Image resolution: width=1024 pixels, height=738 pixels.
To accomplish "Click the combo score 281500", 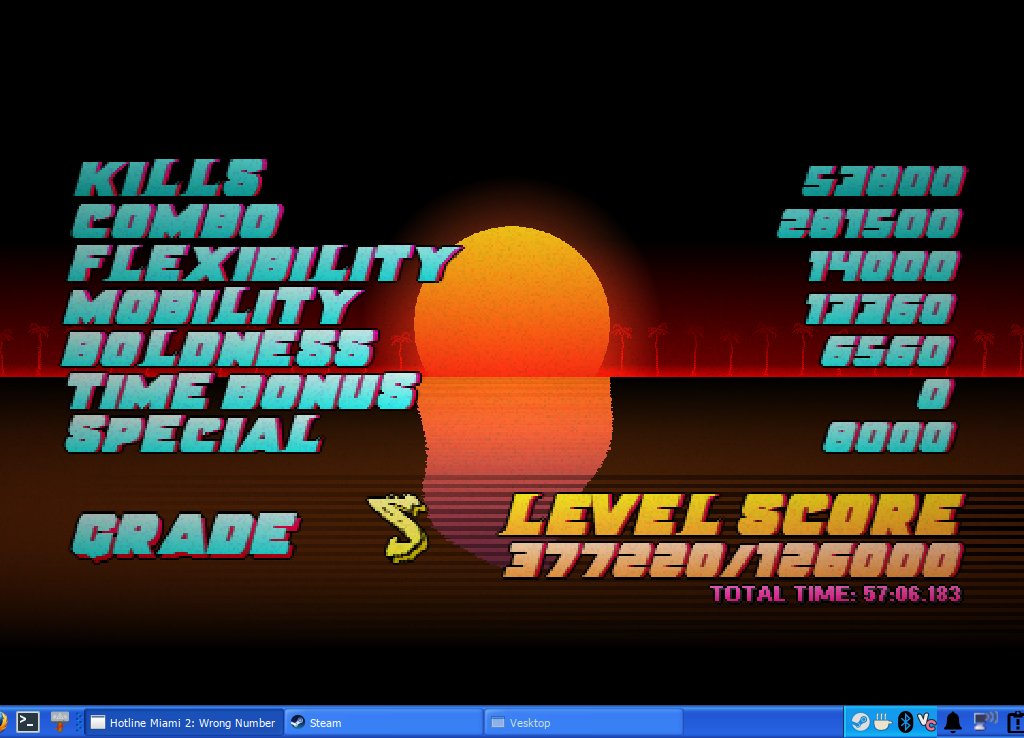I will pyautogui.click(x=870, y=223).
